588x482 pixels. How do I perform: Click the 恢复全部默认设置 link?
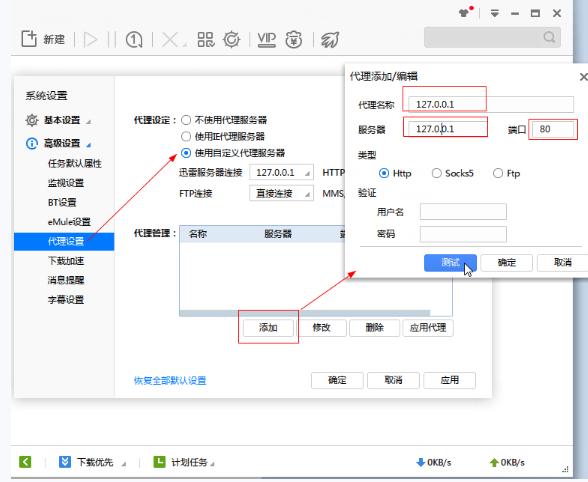click(170, 381)
